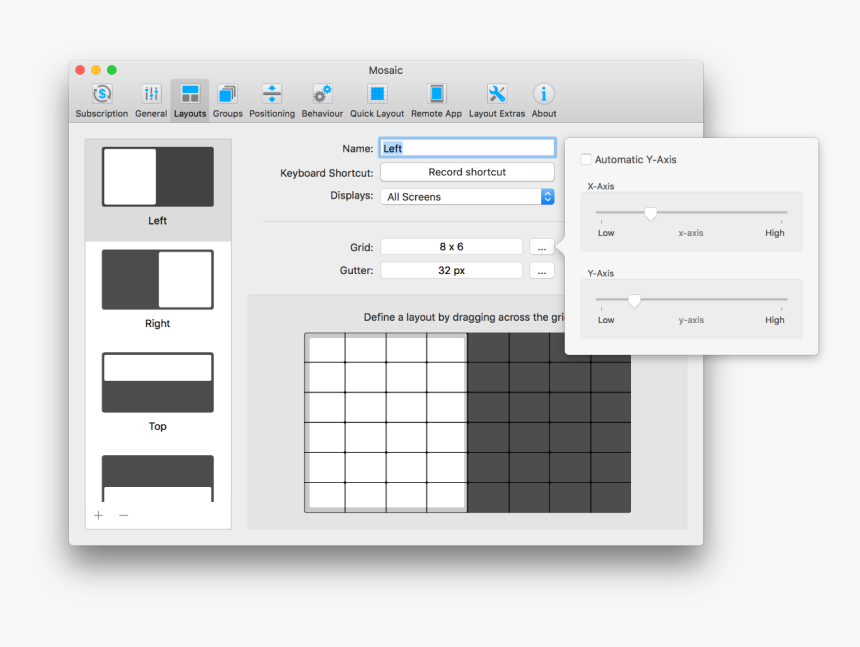Open the Subscription settings icon
860x647 pixels.
(101, 95)
